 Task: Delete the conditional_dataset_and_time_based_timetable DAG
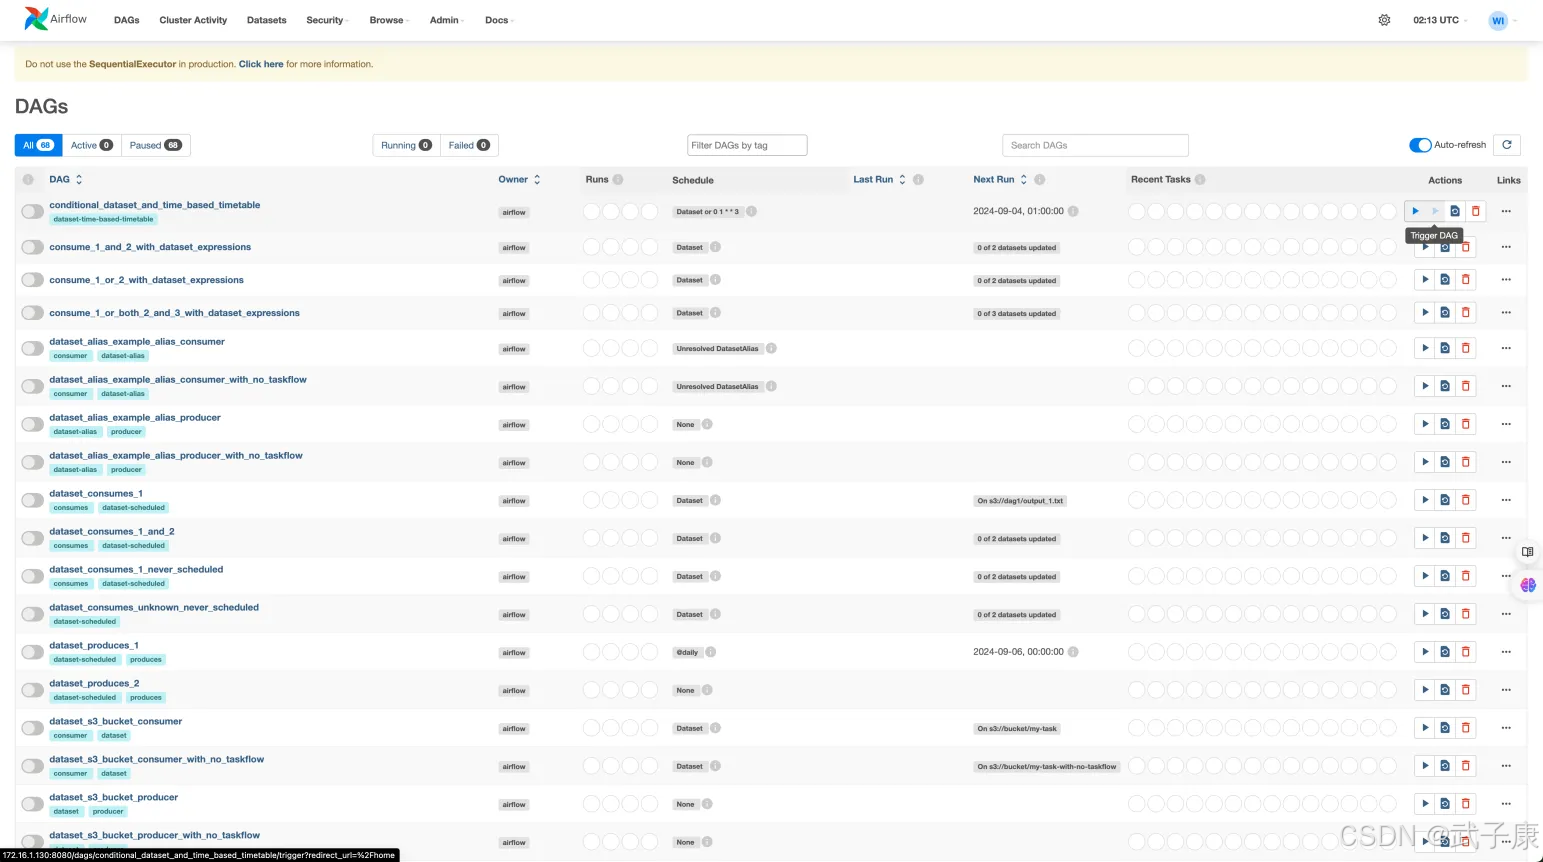[x=1475, y=211]
